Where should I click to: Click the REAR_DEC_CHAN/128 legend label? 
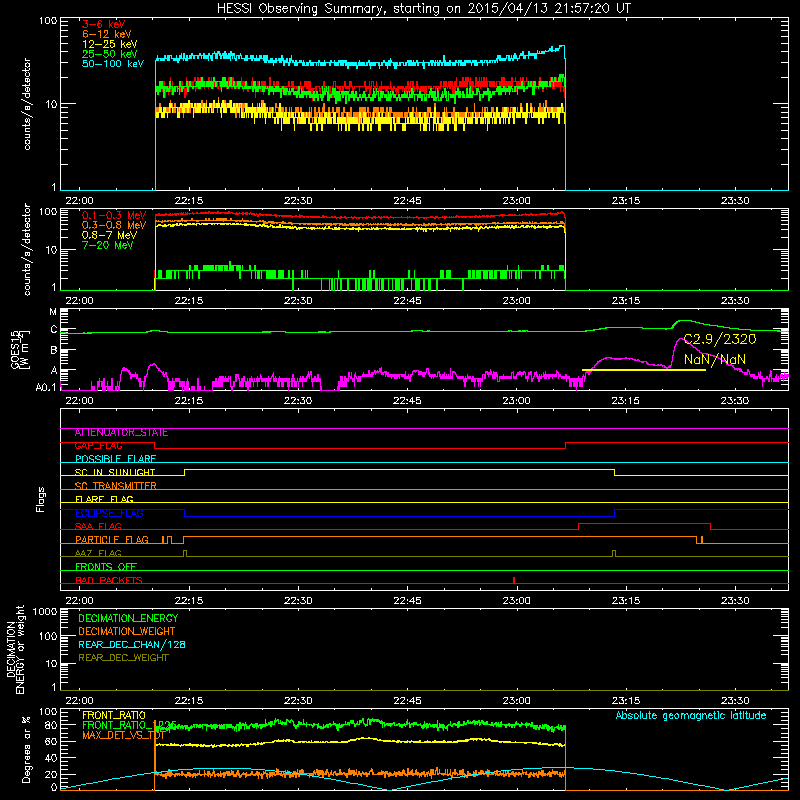(132, 645)
